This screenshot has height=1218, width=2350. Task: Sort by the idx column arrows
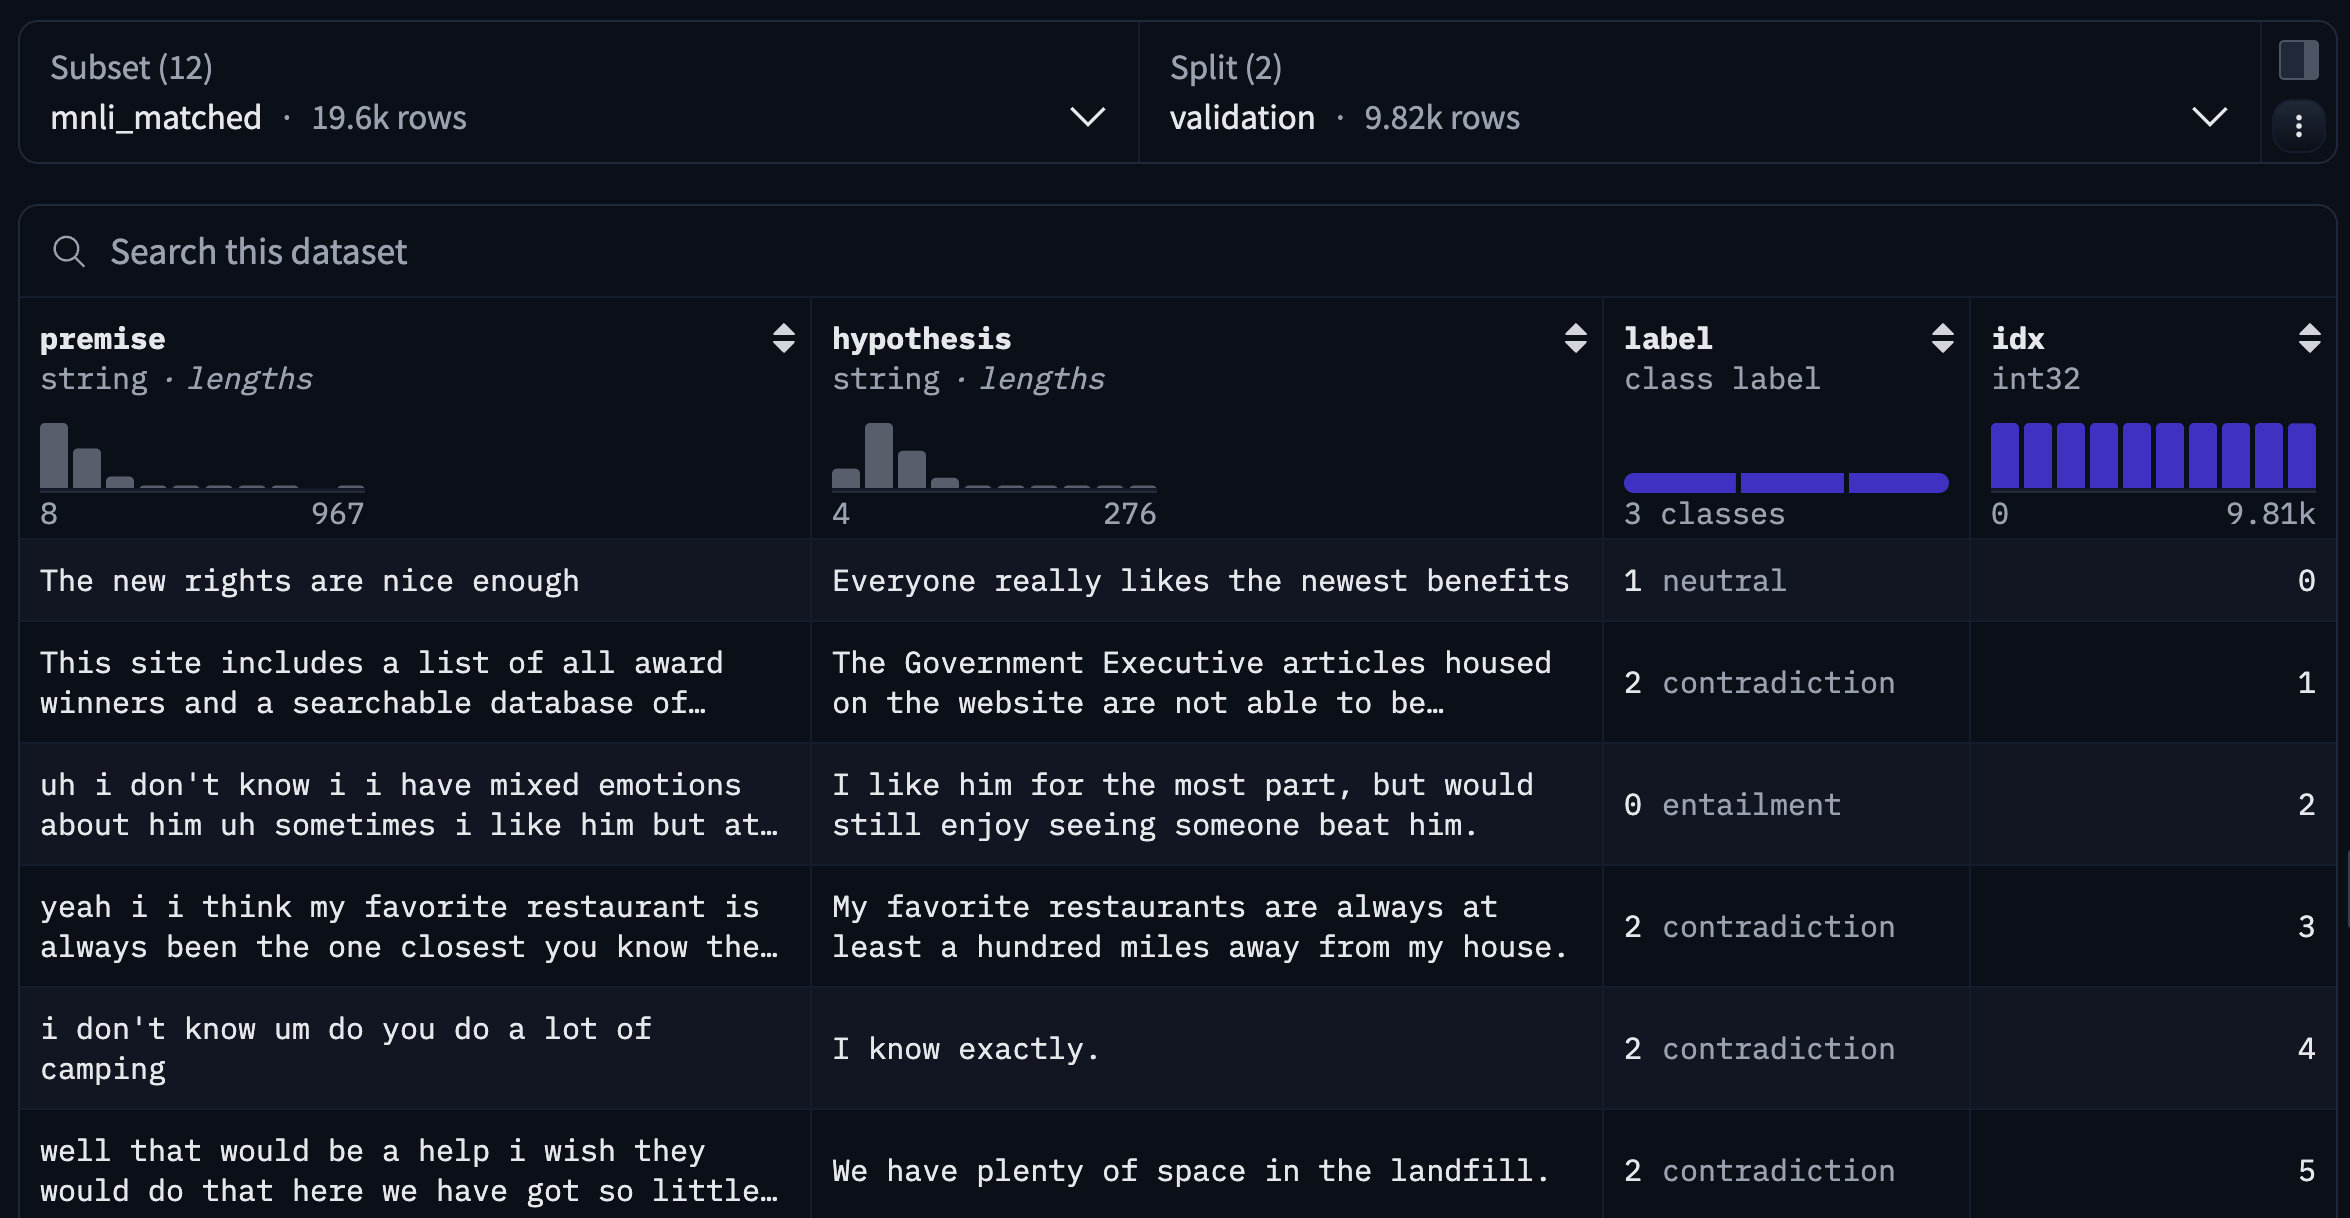tap(2309, 338)
